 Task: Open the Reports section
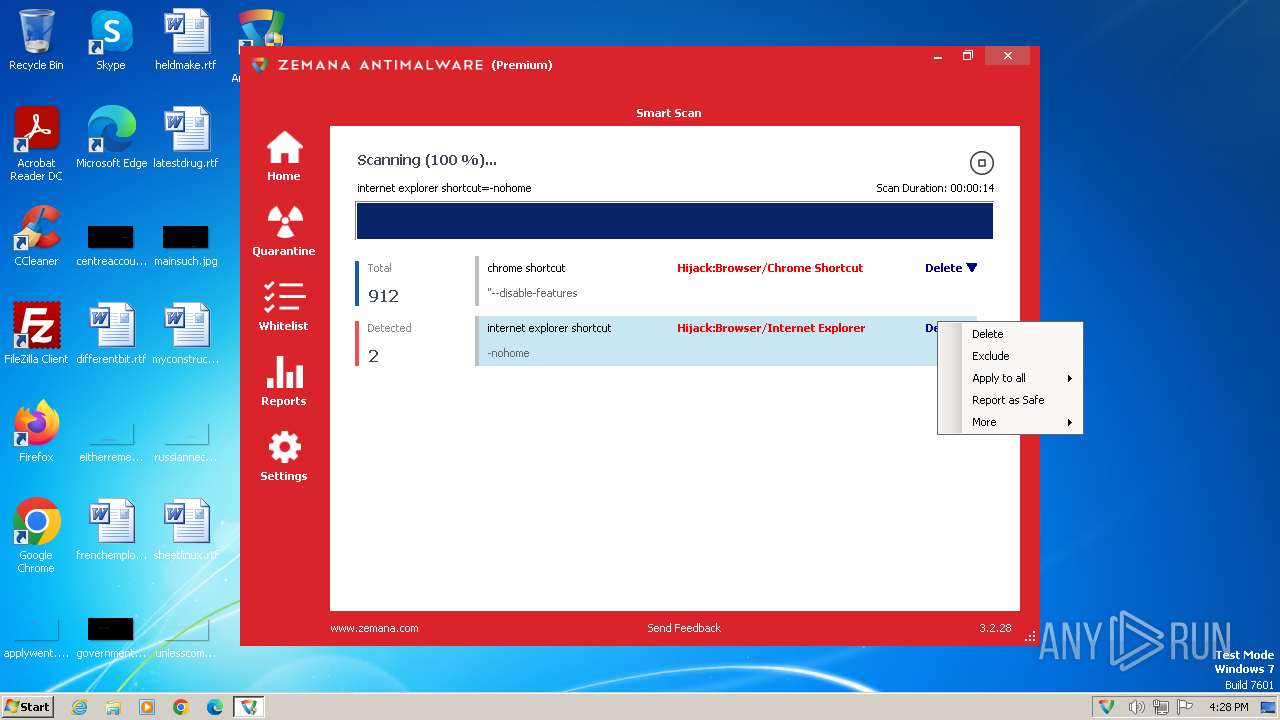[x=284, y=381]
